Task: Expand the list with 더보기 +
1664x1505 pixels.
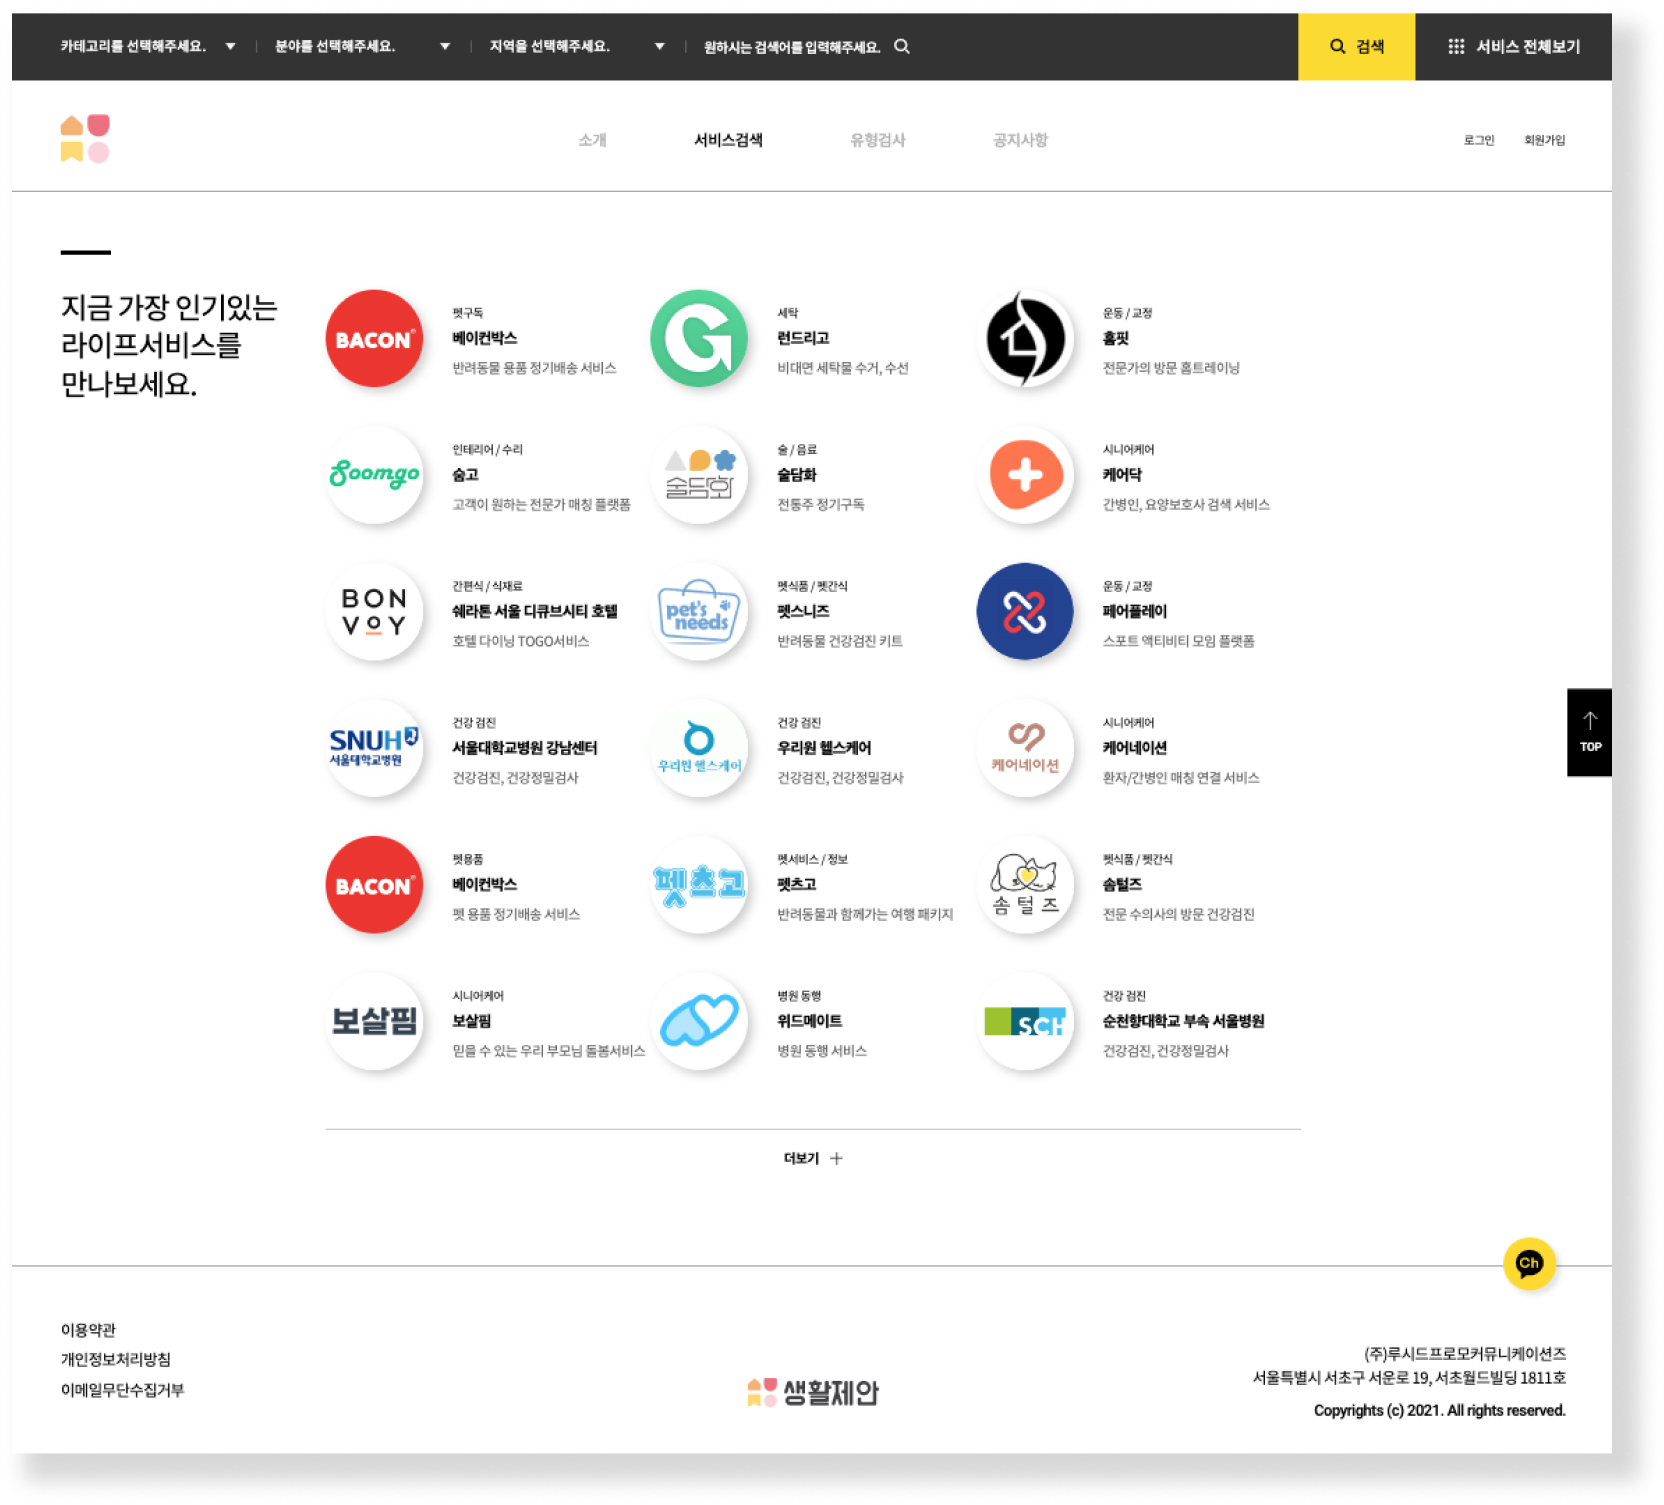Action: pos(813,1158)
